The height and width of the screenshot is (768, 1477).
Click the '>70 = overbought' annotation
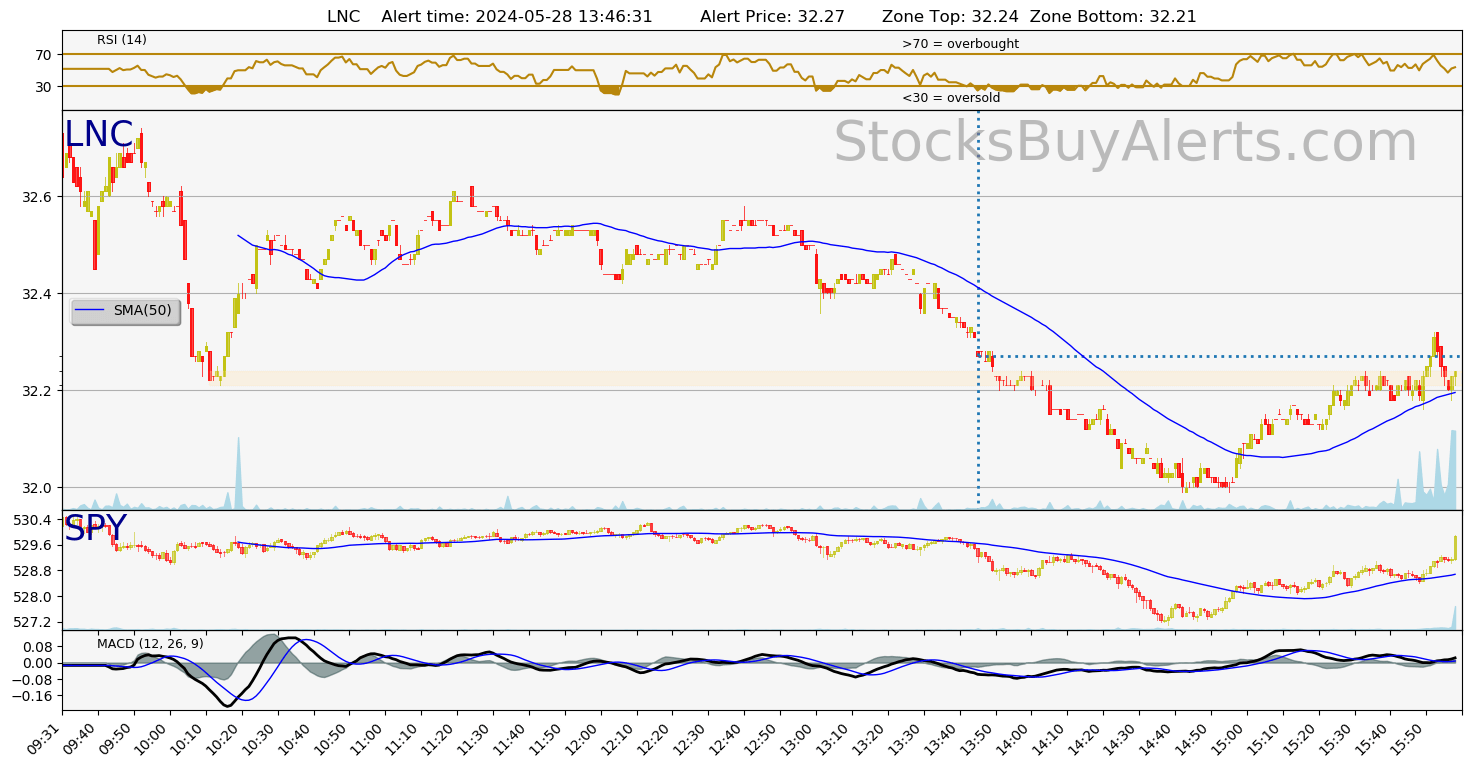click(x=960, y=44)
